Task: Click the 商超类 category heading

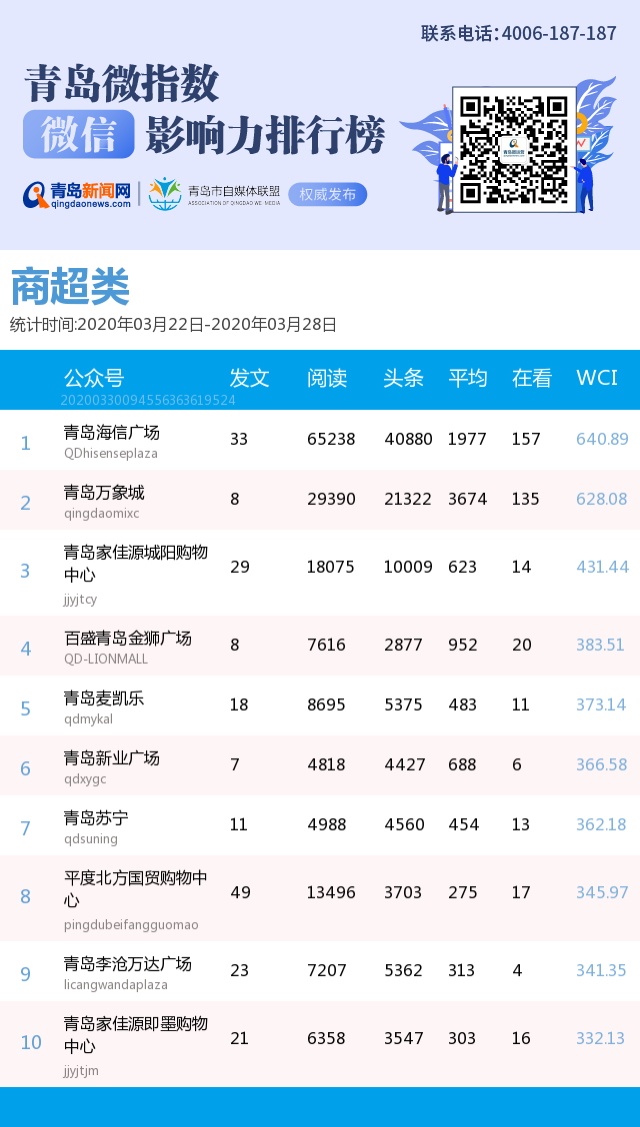Action: point(70,288)
